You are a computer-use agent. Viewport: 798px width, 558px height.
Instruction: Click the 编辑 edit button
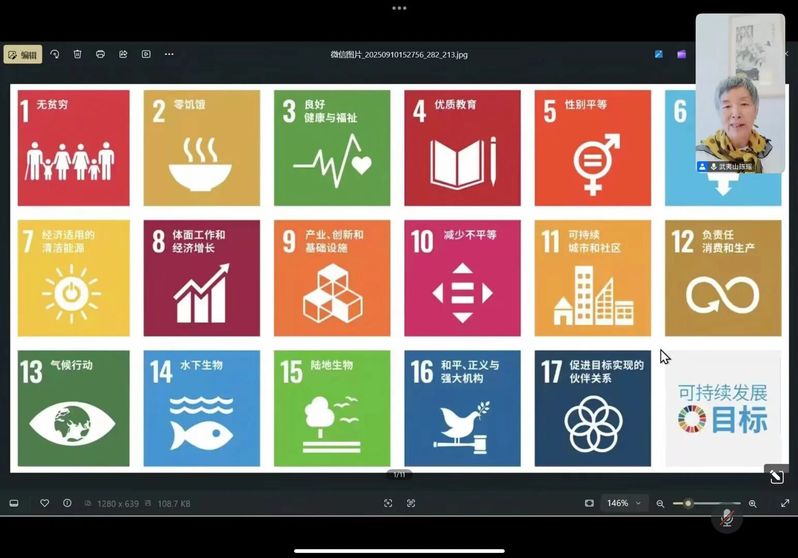[23, 54]
